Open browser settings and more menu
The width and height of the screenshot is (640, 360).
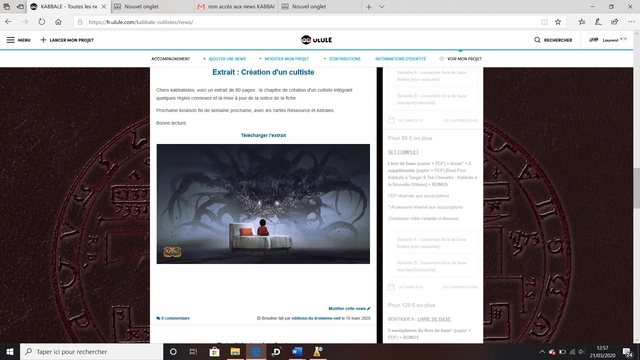[631, 22]
